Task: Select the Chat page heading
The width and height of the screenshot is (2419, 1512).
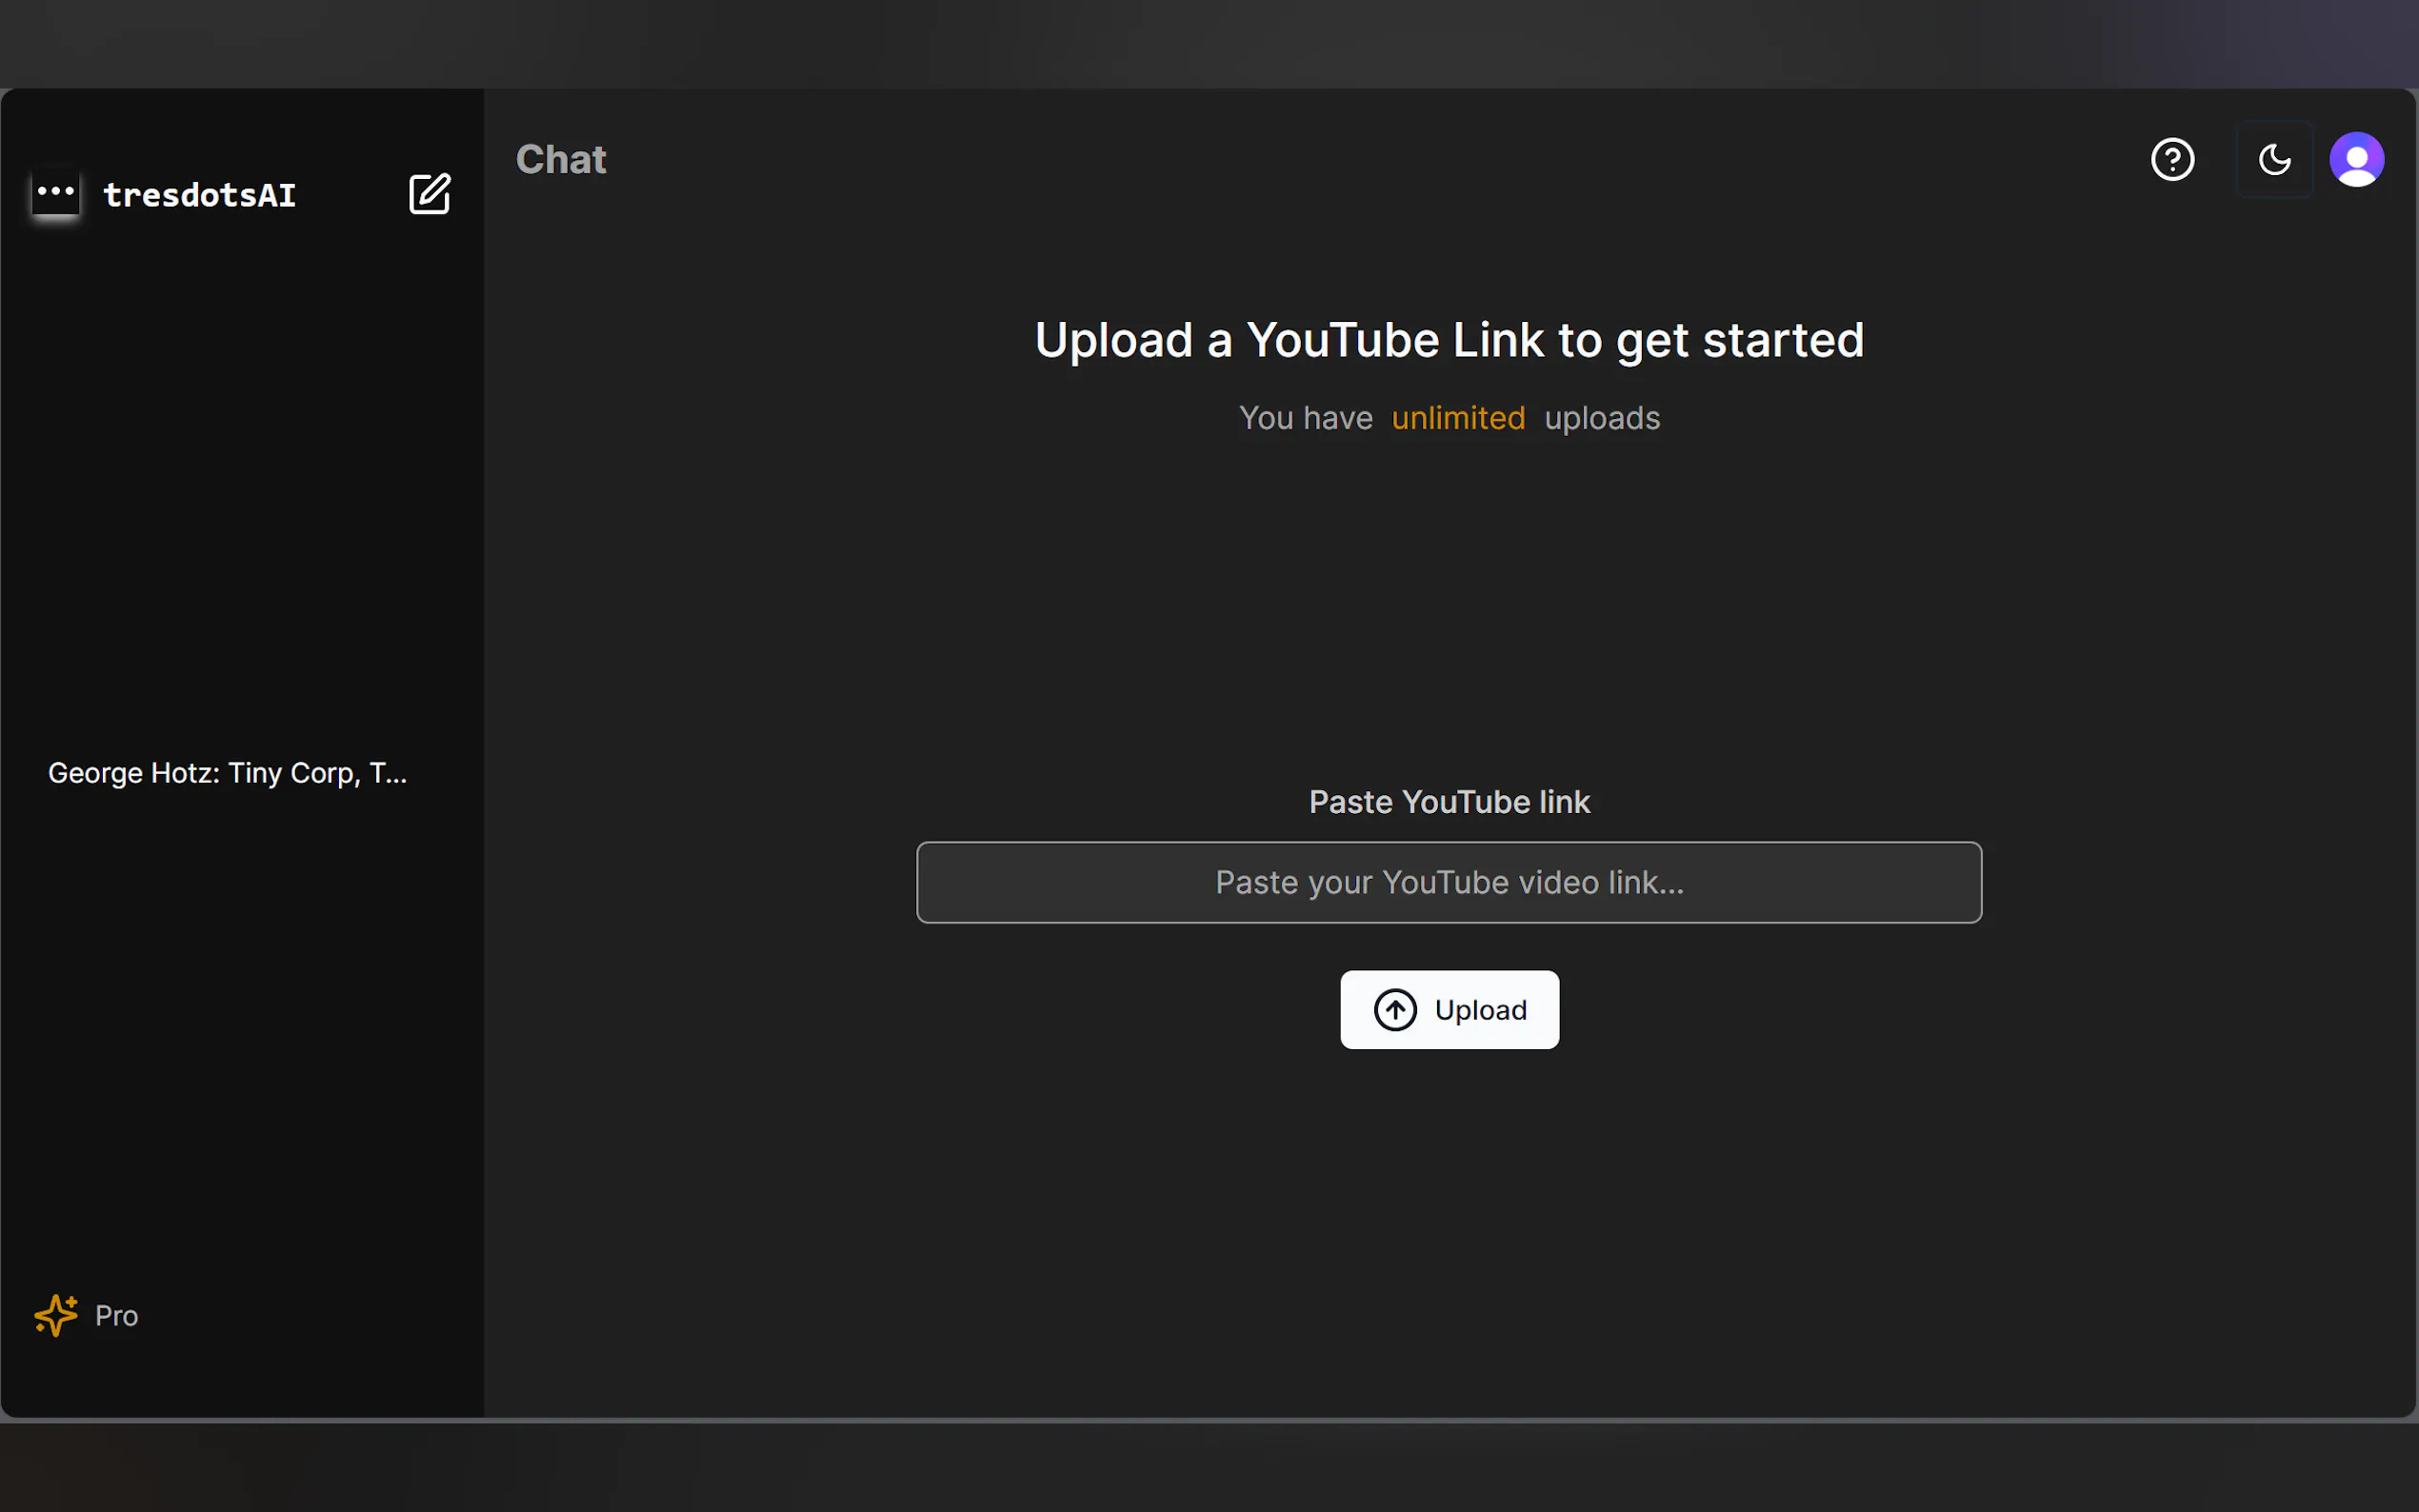Action: [x=561, y=160]
